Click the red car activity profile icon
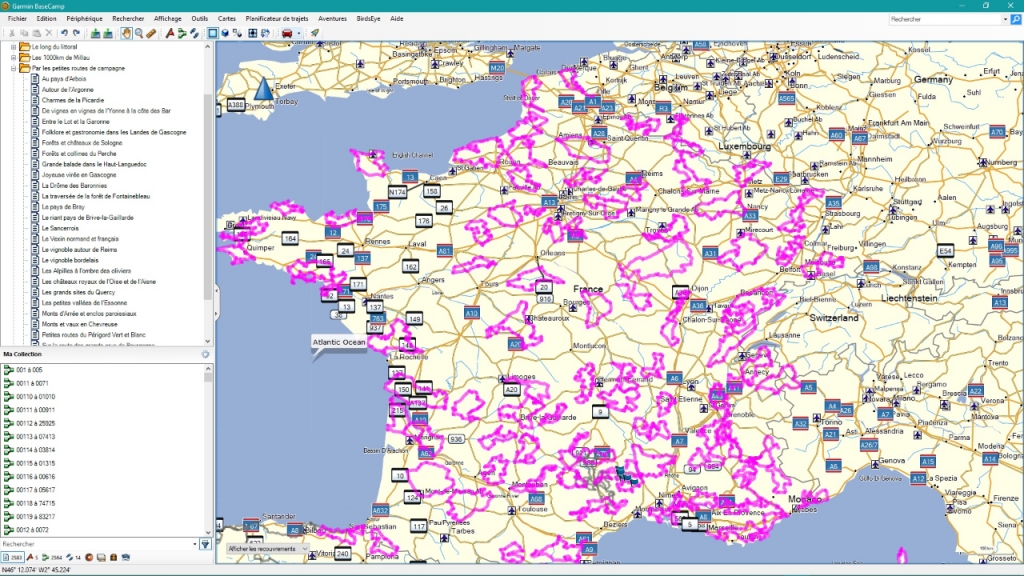Image resolution: width=1024 pixels, height=576 pixels. (287, 33)
